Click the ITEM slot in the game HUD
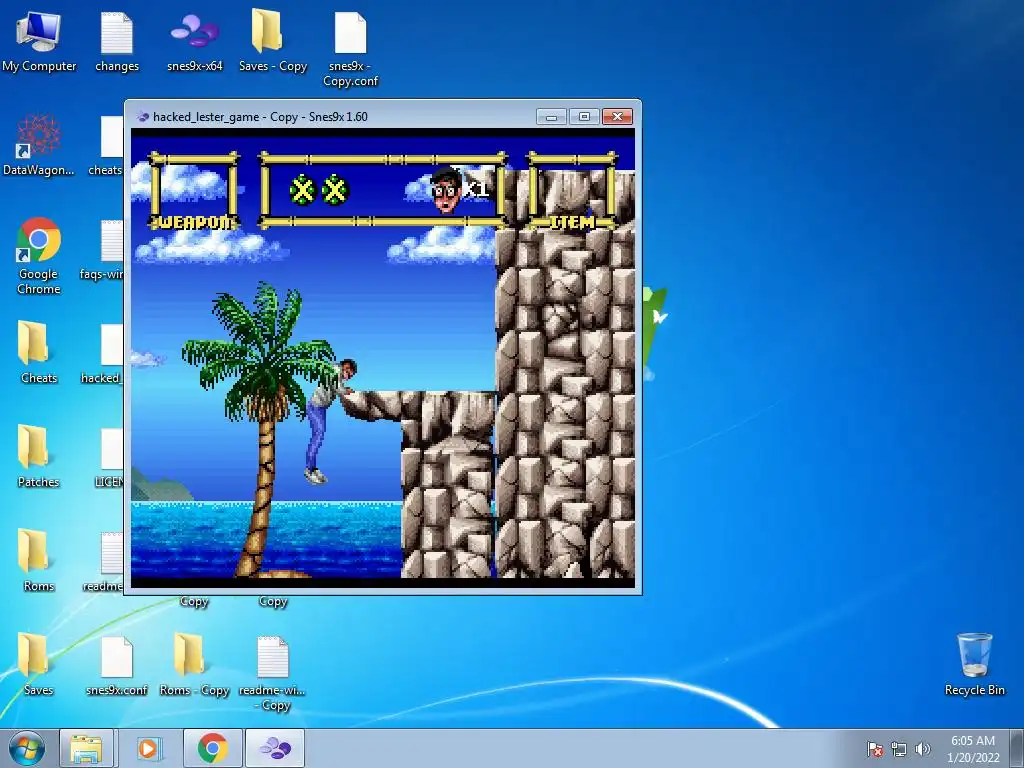 pyautogui.click(x=572, y=191)
